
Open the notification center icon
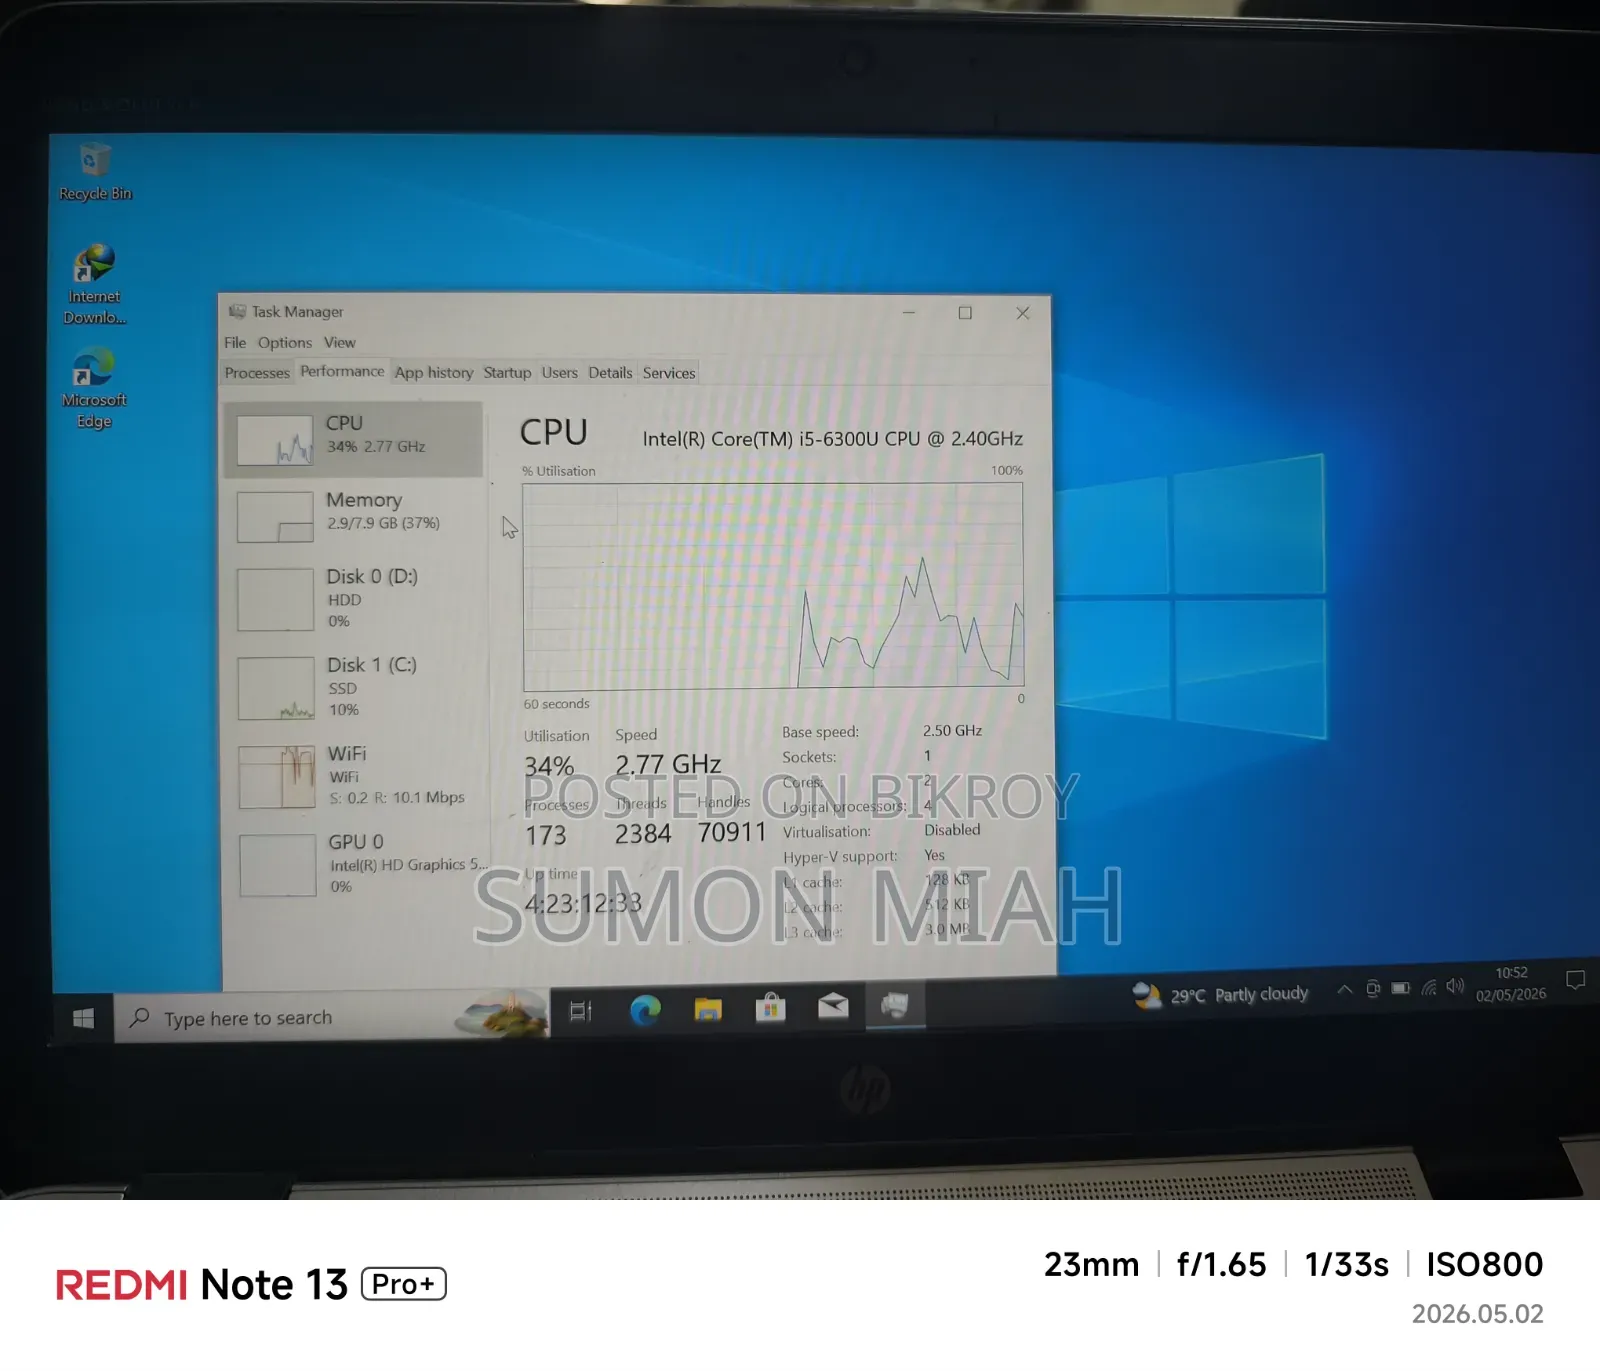(x=1575, y=980)
